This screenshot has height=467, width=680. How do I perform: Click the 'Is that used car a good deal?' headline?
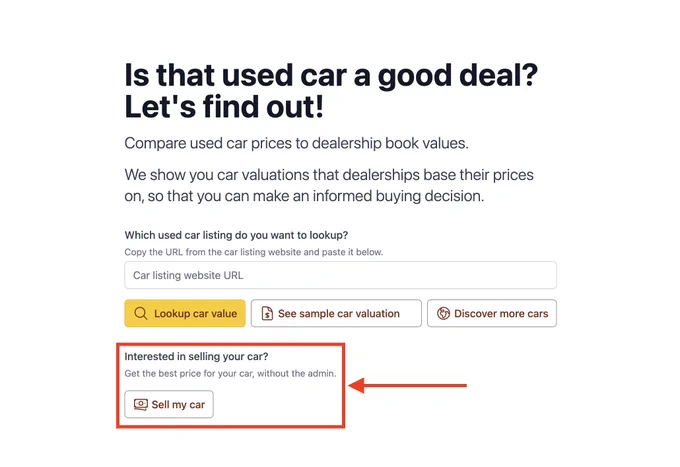click(331, 75)
